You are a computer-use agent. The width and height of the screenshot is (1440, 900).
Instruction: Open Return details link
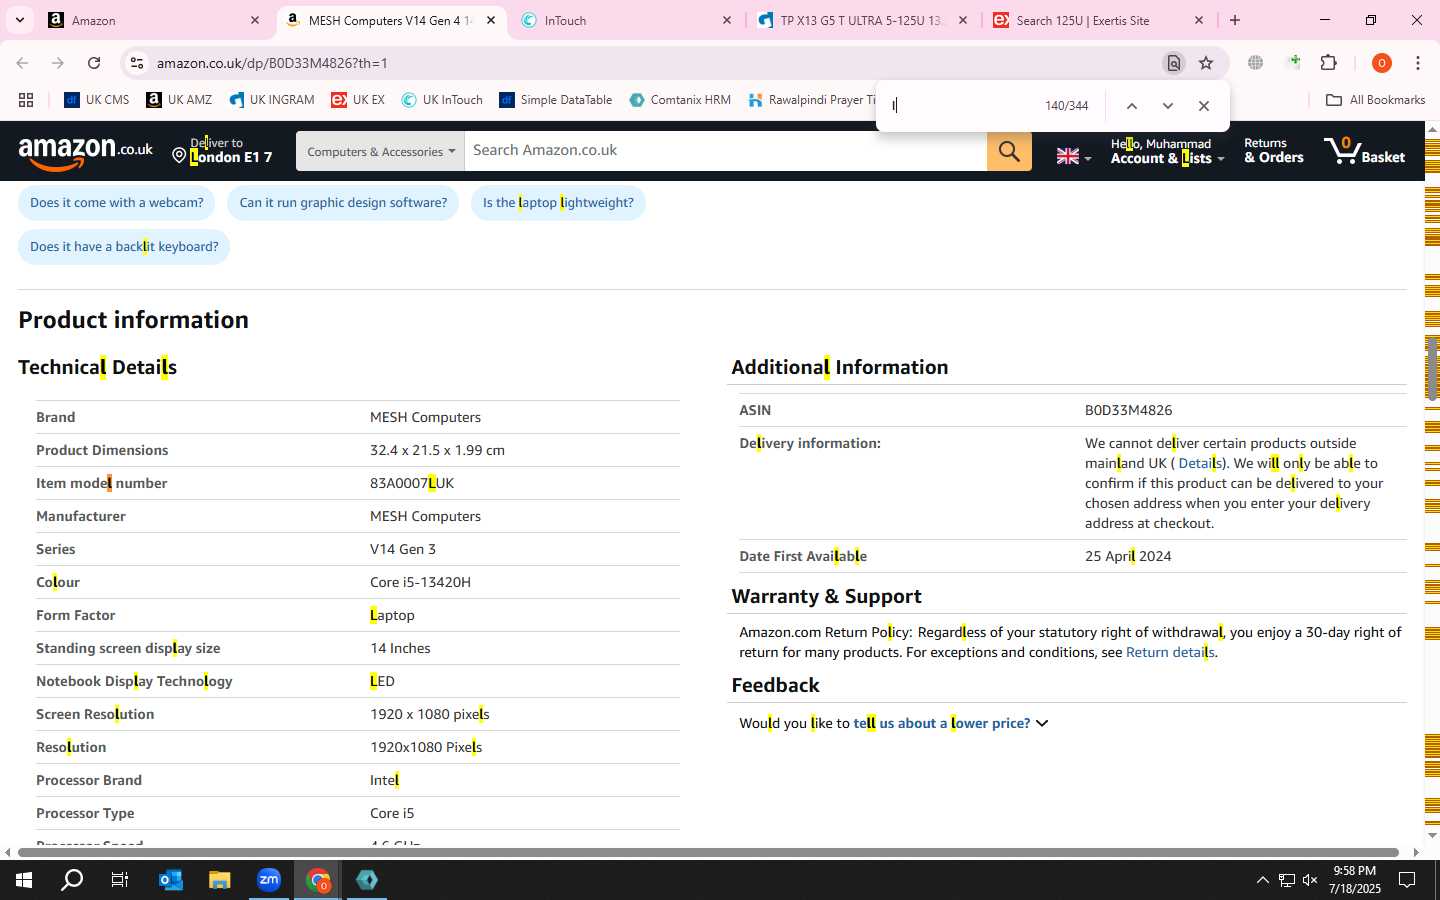[1170, 652]
